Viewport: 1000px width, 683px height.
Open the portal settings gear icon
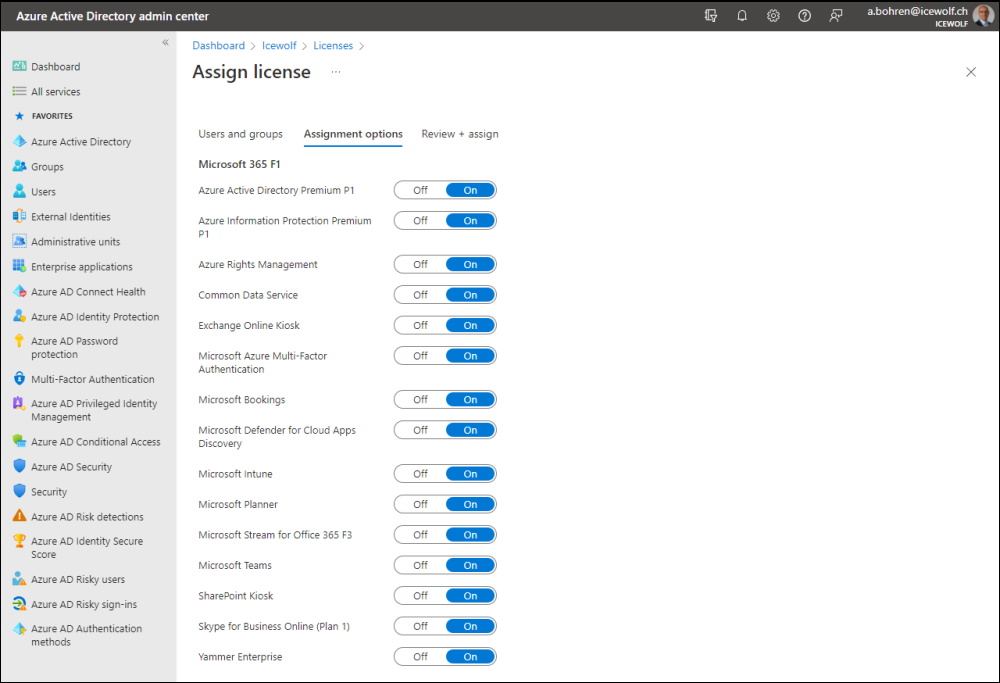[x=773, y=15]
